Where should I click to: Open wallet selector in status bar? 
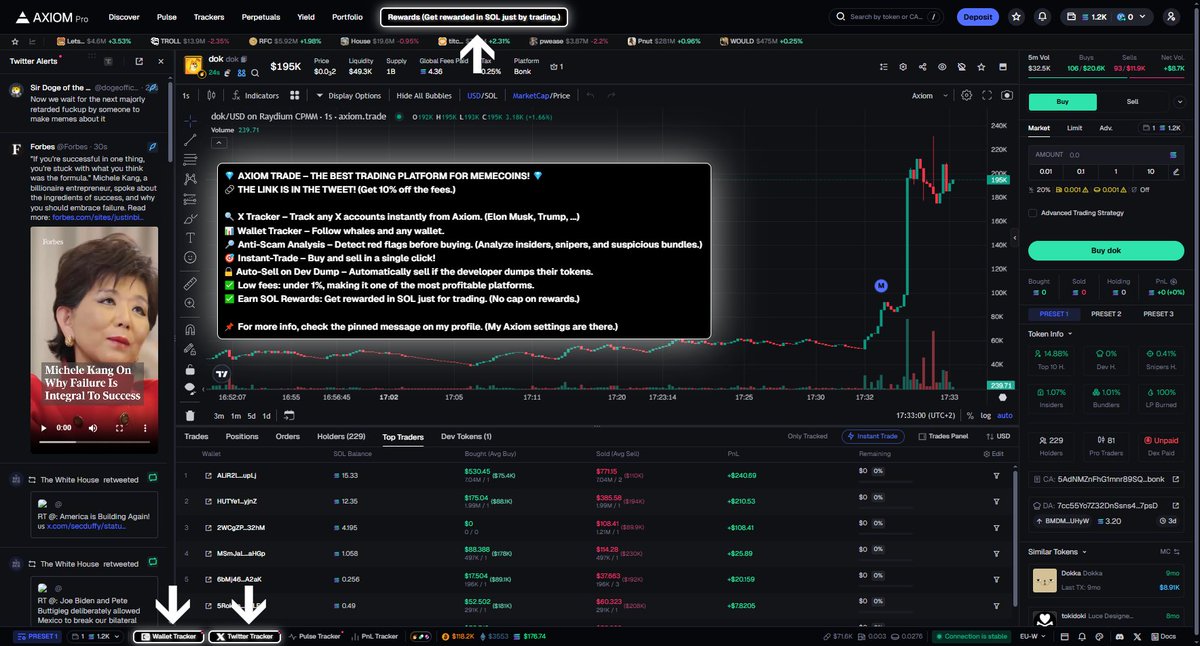[96, 636]
